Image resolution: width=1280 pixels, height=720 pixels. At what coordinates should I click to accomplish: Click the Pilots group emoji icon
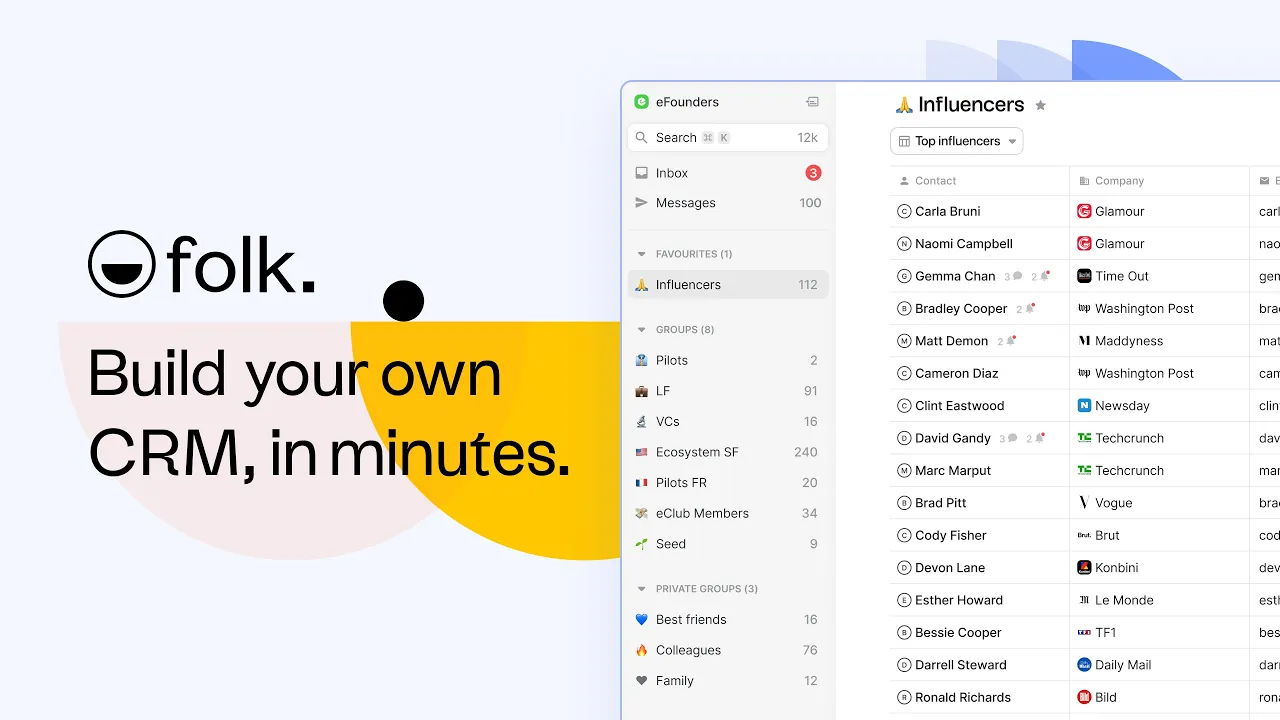(x=642, y=360)
